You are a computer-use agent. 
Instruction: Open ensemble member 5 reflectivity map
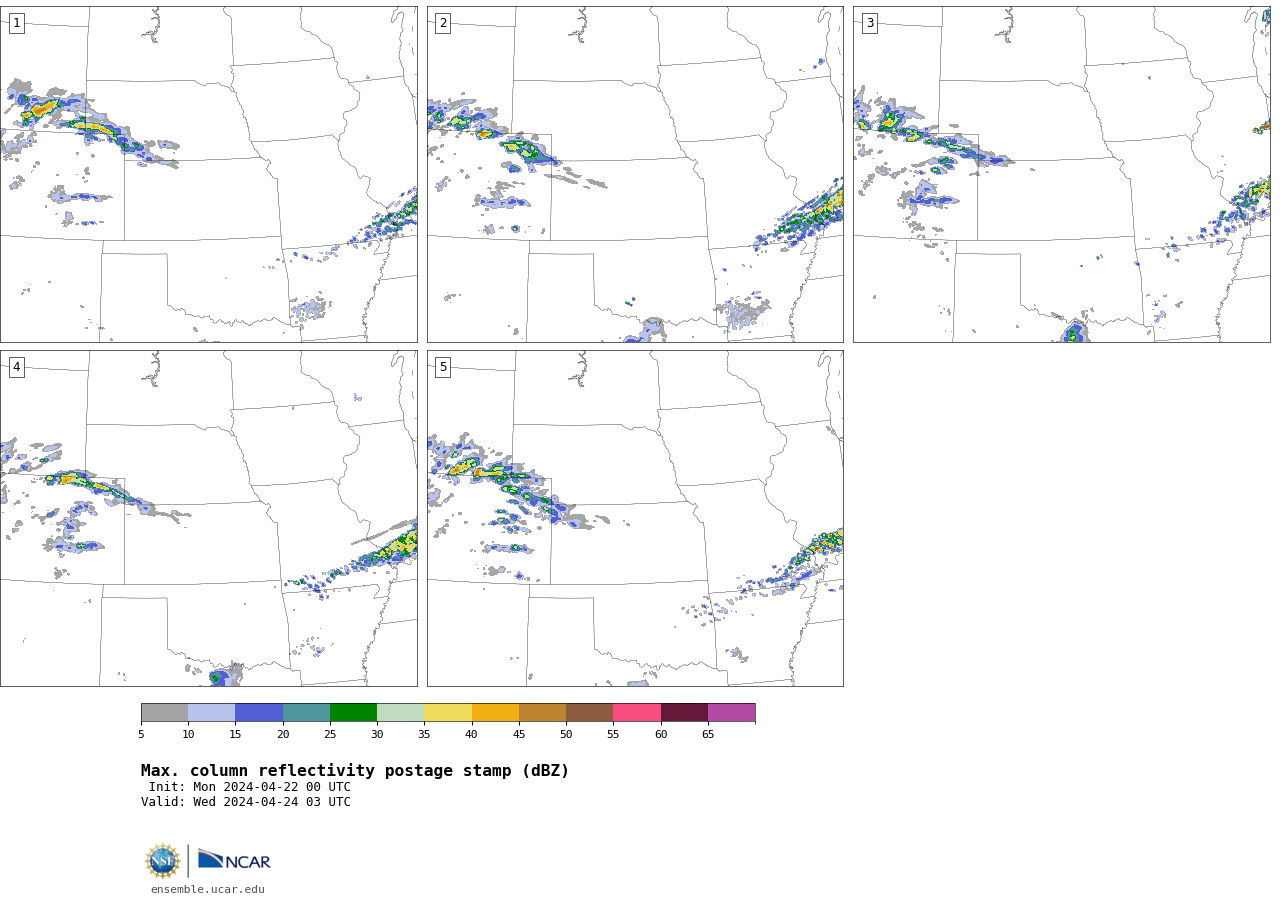(635, 518)
